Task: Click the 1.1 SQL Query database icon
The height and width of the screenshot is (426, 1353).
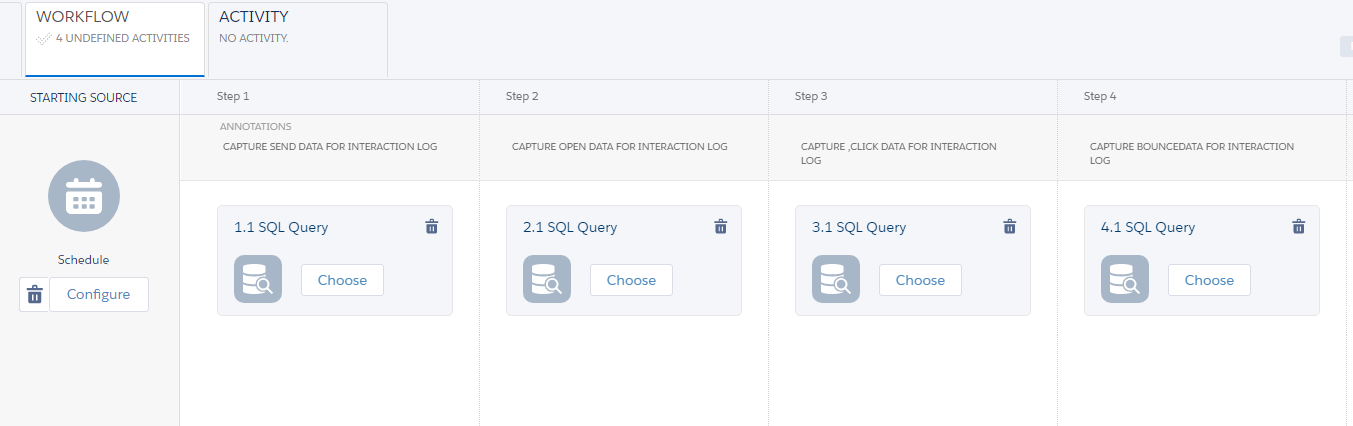Action: pyautogui.click(x=258, y=279)
